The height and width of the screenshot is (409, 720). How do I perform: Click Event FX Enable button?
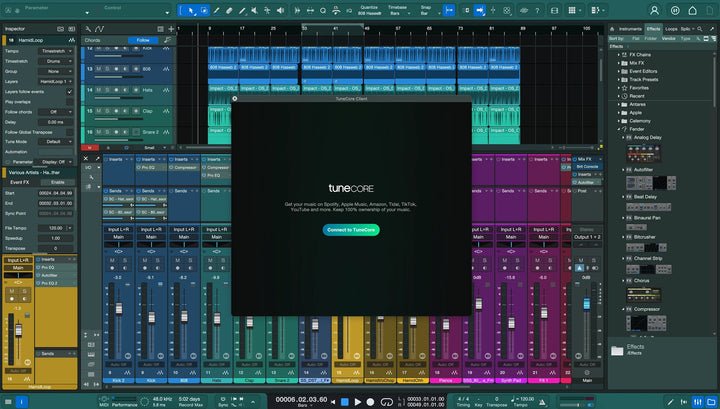click(57, 182)
